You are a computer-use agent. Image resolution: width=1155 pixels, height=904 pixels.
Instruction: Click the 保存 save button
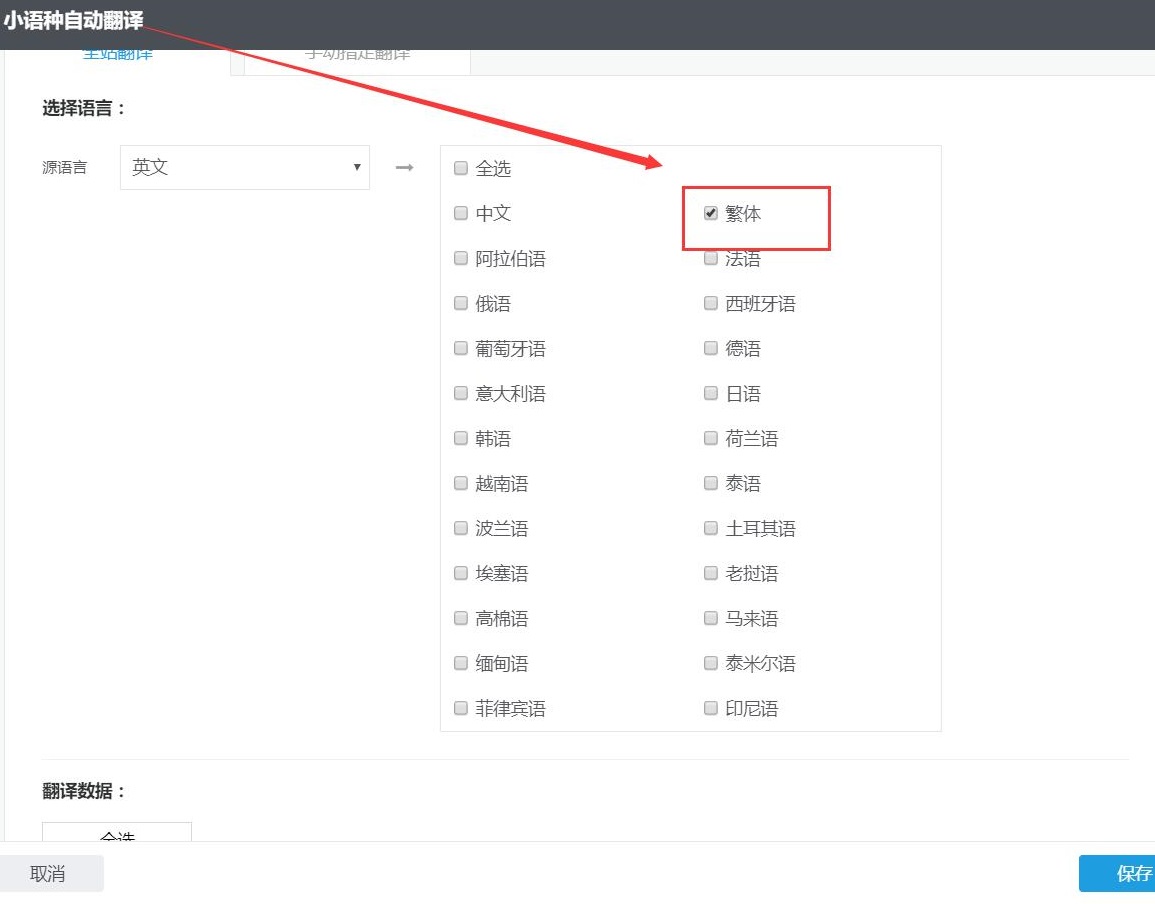click(x=1131, y=872)
